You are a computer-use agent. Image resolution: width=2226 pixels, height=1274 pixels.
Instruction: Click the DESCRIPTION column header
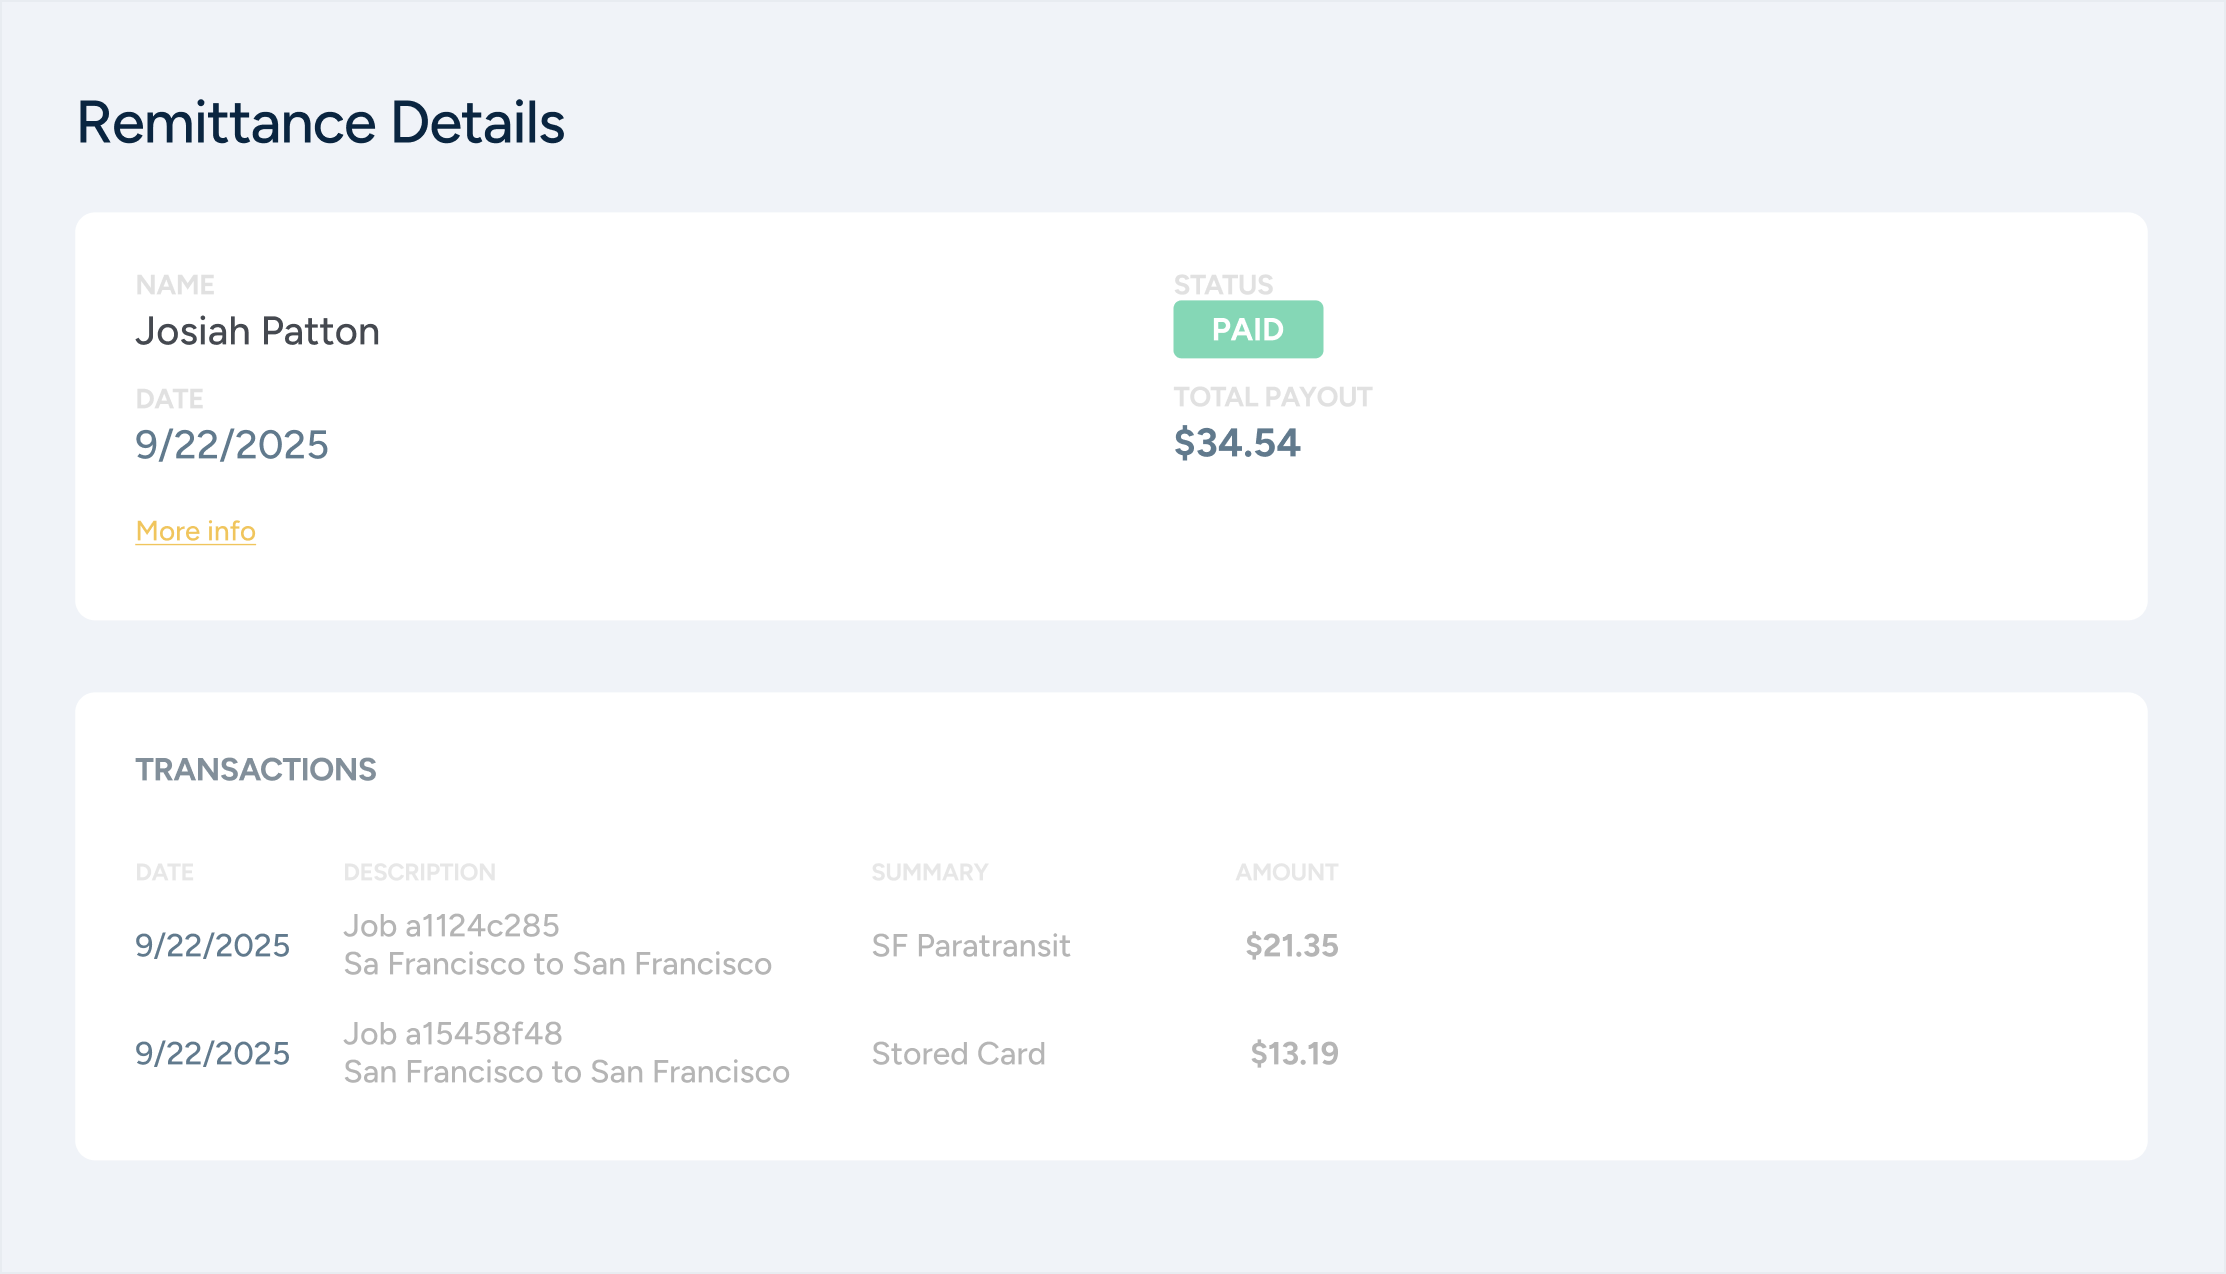[419, 872]
